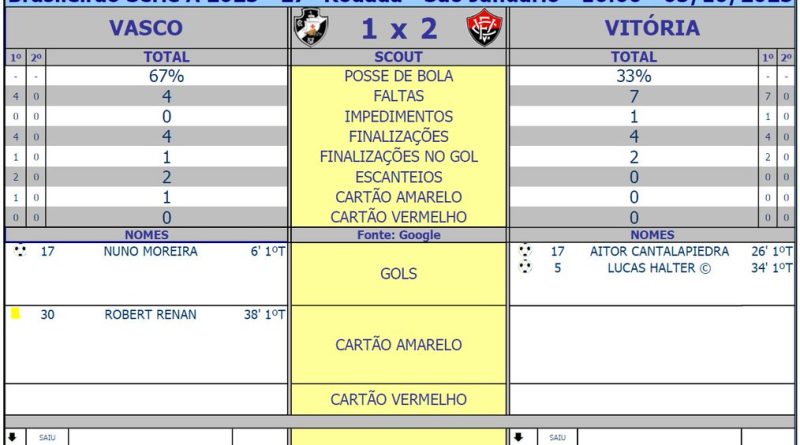Viewport: 800px width, 445px height.
Task: Click Vasco's 67% possession value
Action: tap(166, 77)
